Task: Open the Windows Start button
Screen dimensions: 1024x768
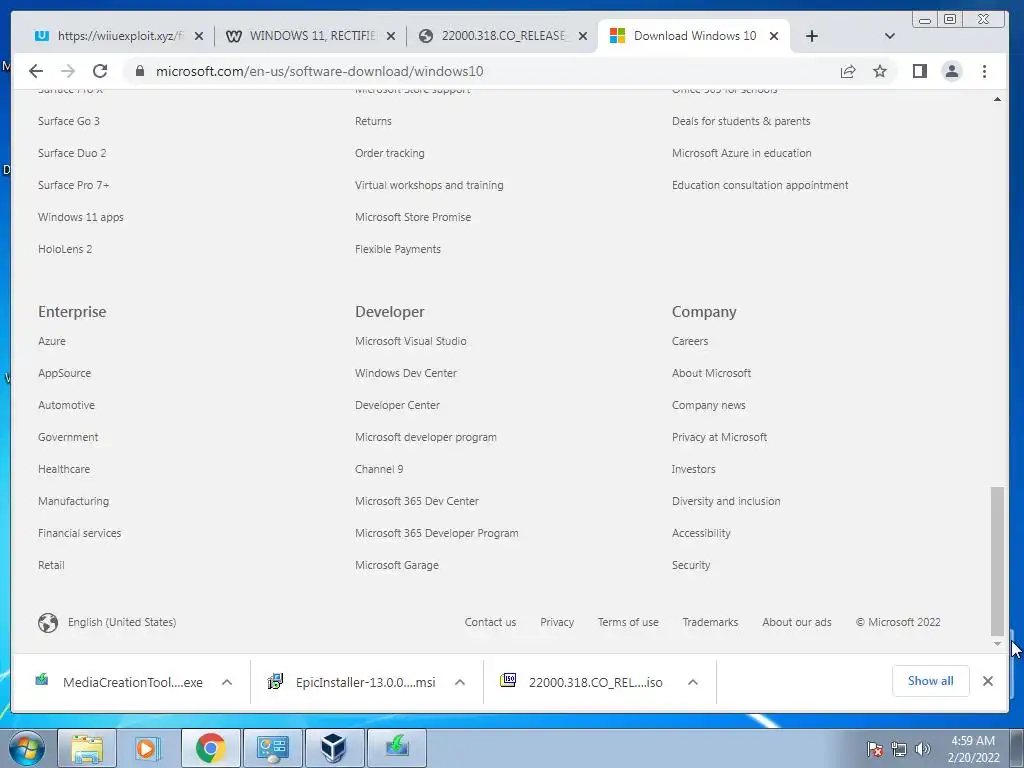Action: click(x=27, y=748)
